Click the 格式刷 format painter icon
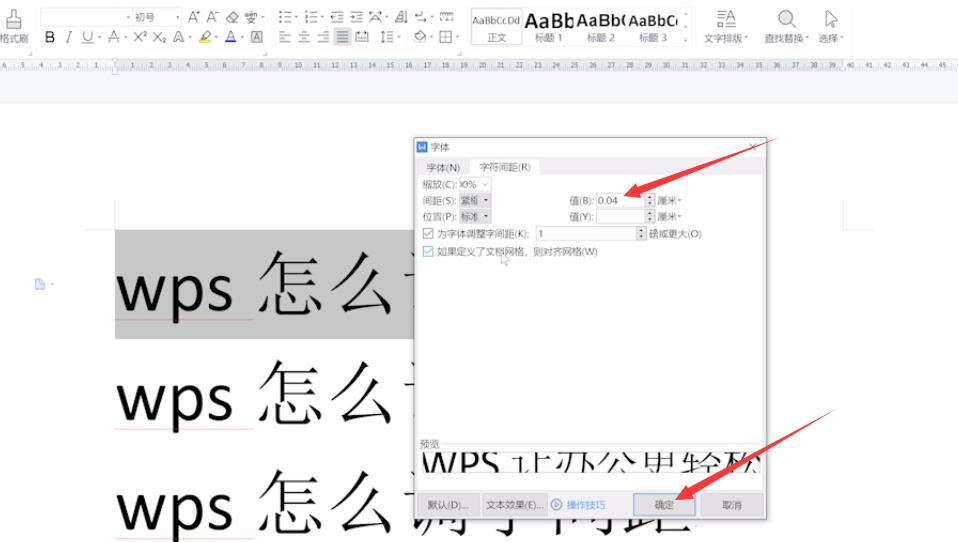The height and width of the screenshot is (542, 958). (x=13, y=25)
